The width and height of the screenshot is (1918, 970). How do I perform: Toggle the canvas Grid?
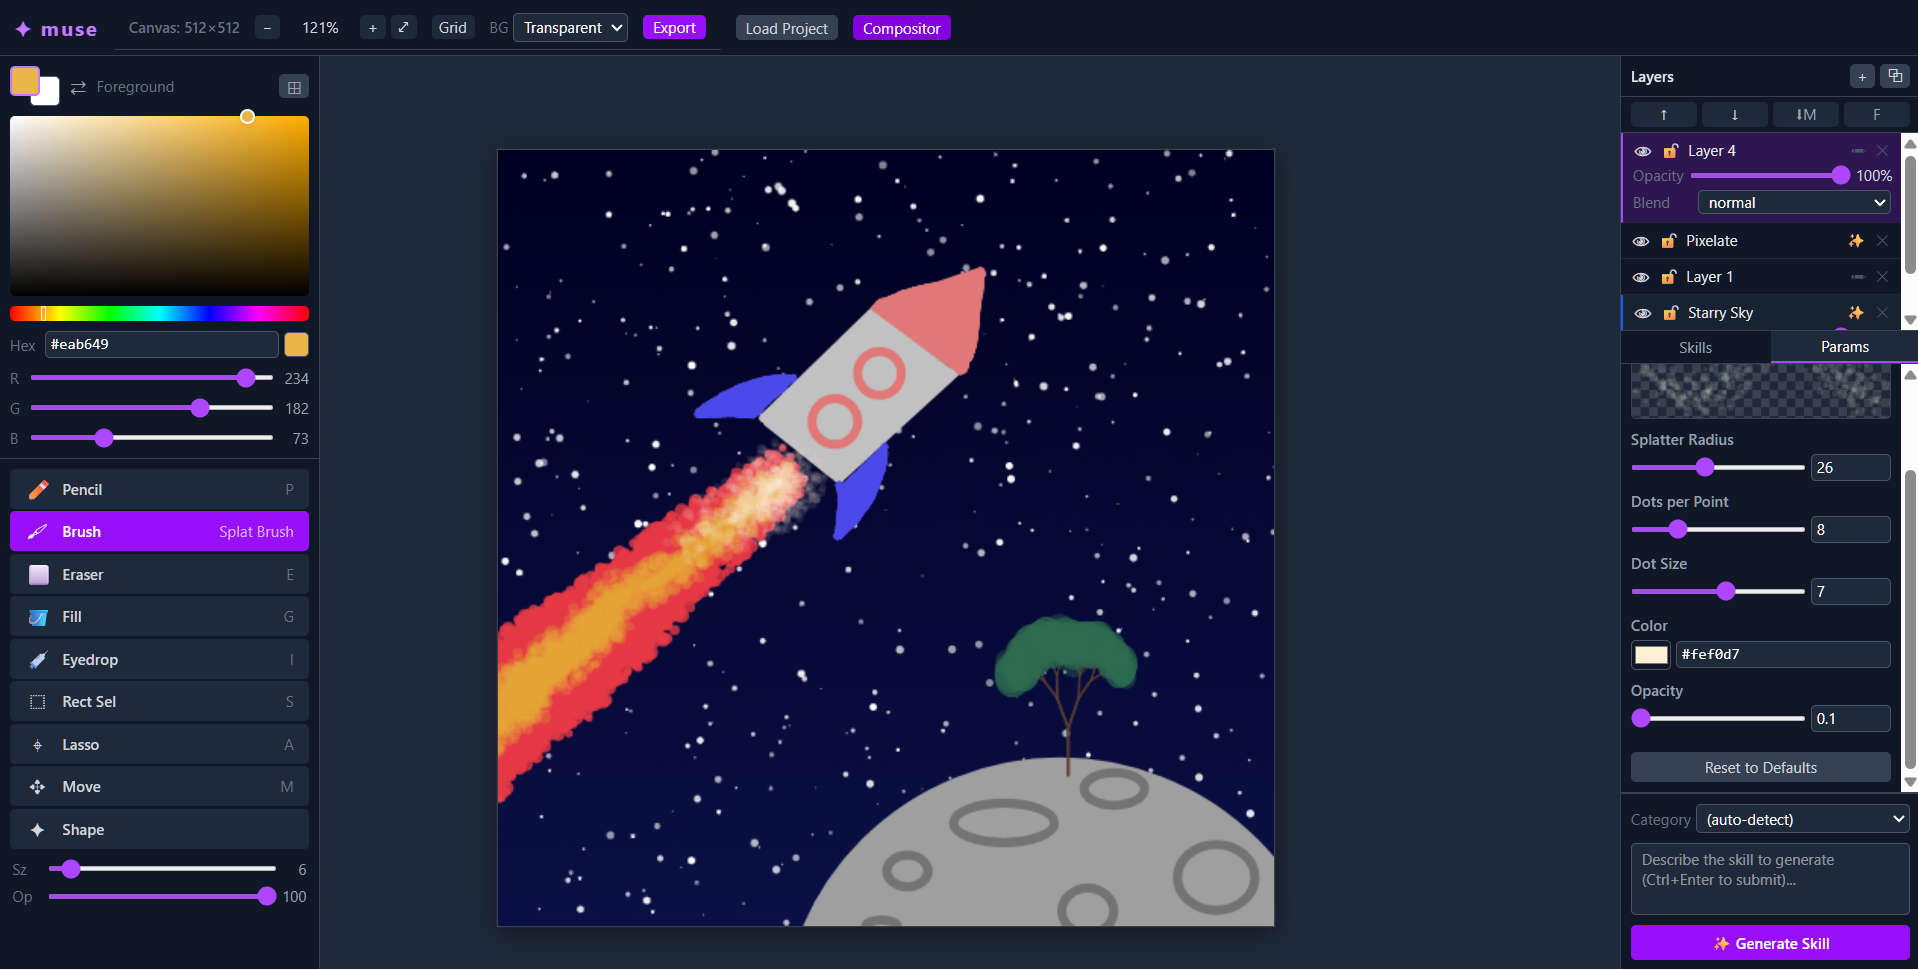pos(453,28)
